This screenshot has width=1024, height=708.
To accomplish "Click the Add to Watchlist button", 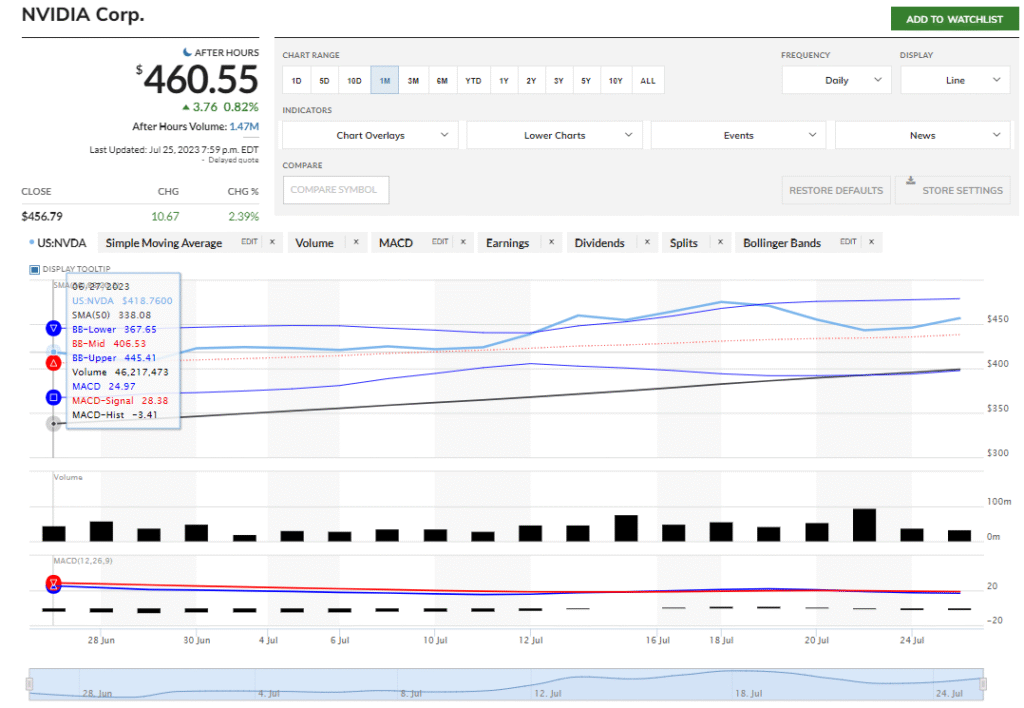I will [x=954, y=19].
